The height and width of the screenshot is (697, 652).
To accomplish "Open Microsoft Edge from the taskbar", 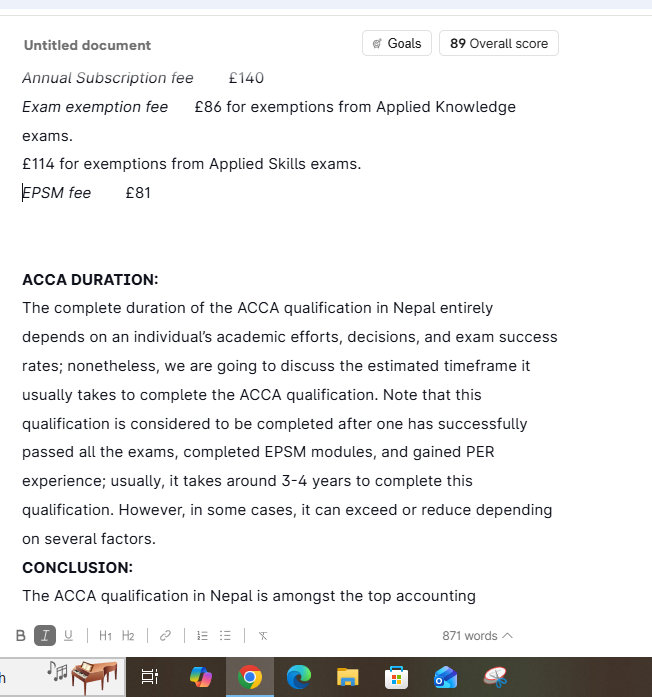I will [298, 678].
